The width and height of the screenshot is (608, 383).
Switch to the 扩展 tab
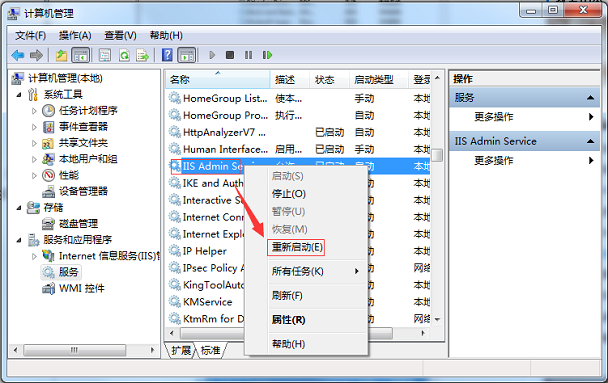(181, 350)
